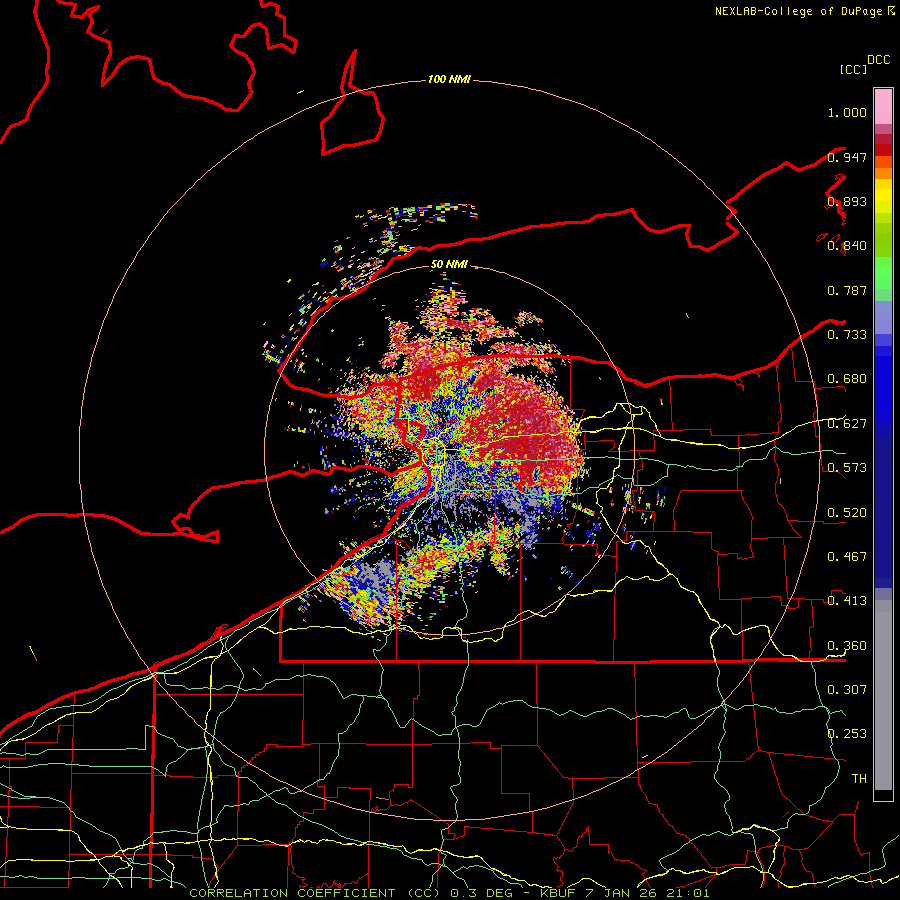
Task: Click the 50 NMI range ring label
Action: [x=449, y=265]
